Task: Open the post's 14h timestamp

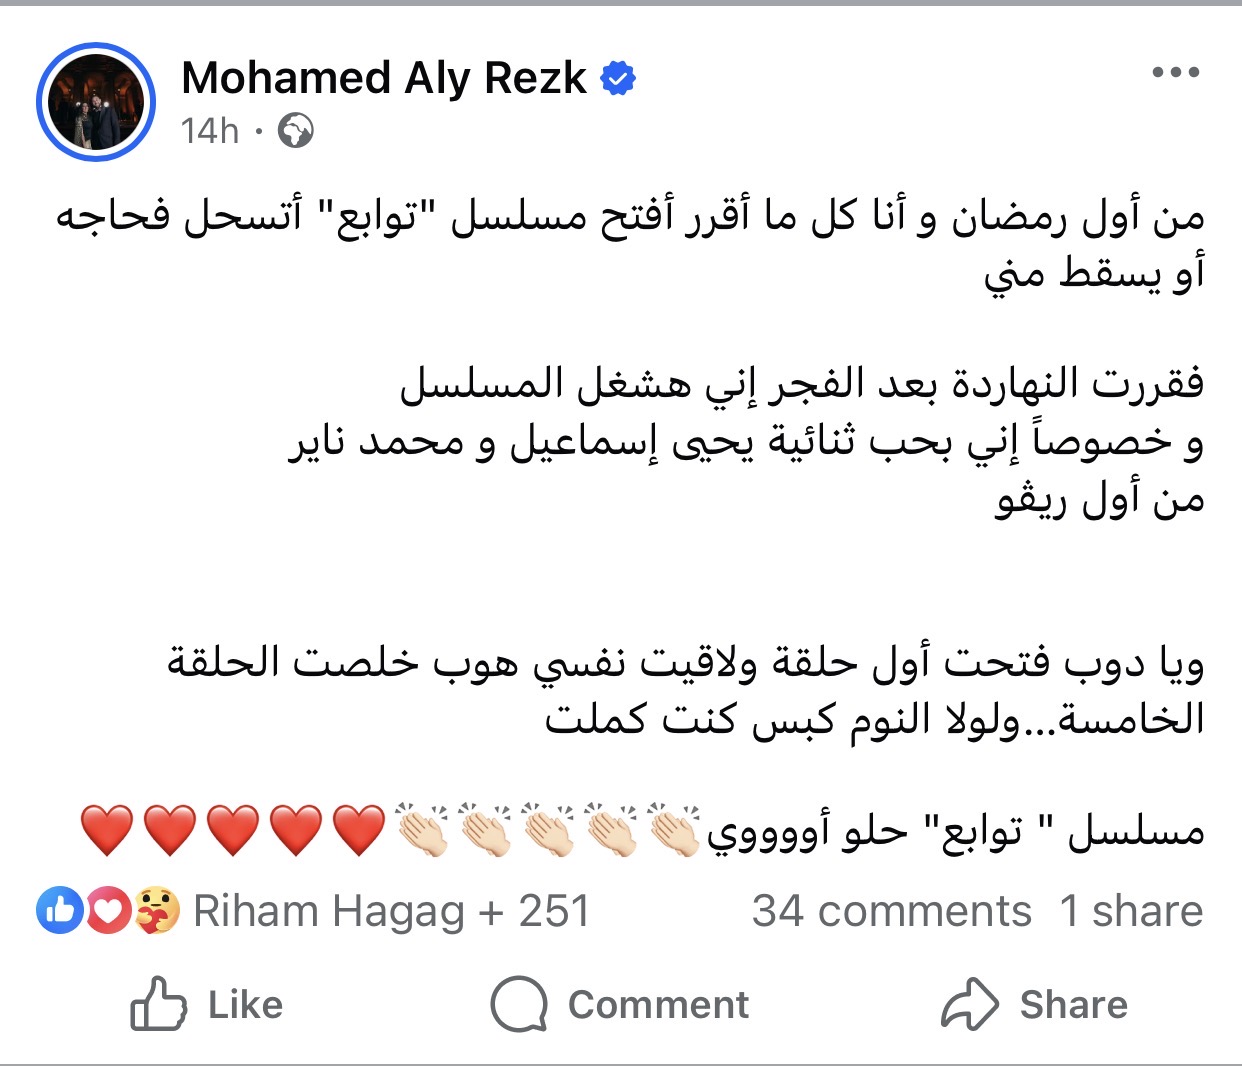Action: click(210, 131)
